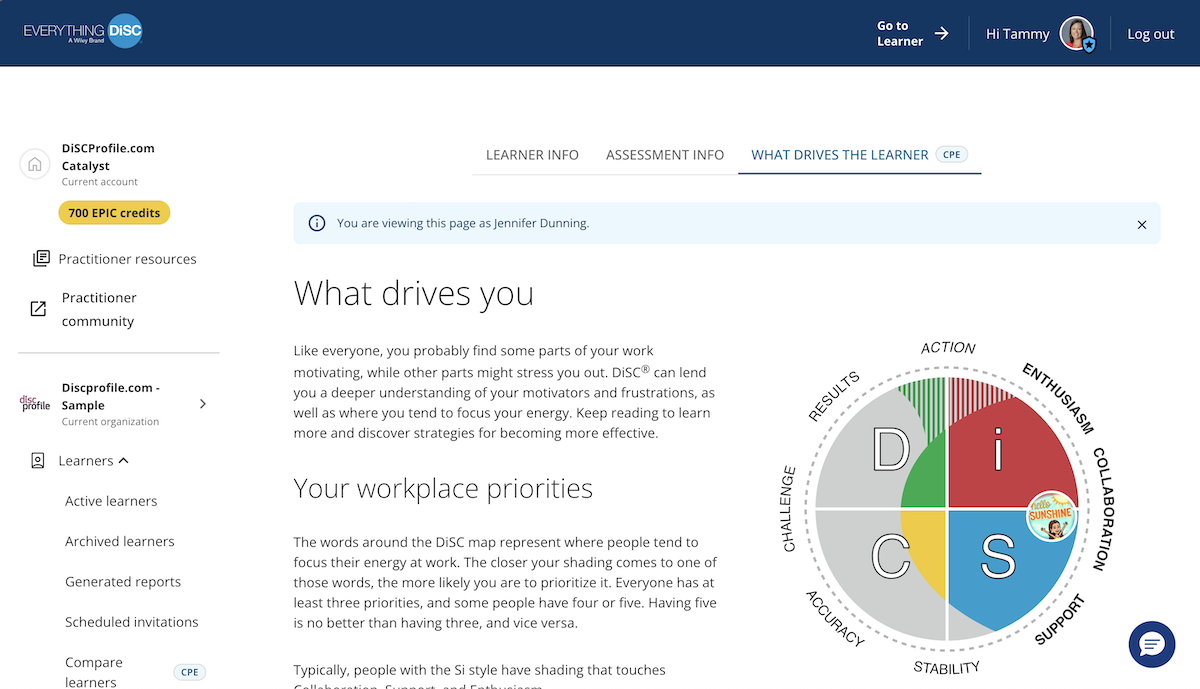Click the CPE badge on the active tab
Screen dimensions: 1200x689
click(951, 155)
